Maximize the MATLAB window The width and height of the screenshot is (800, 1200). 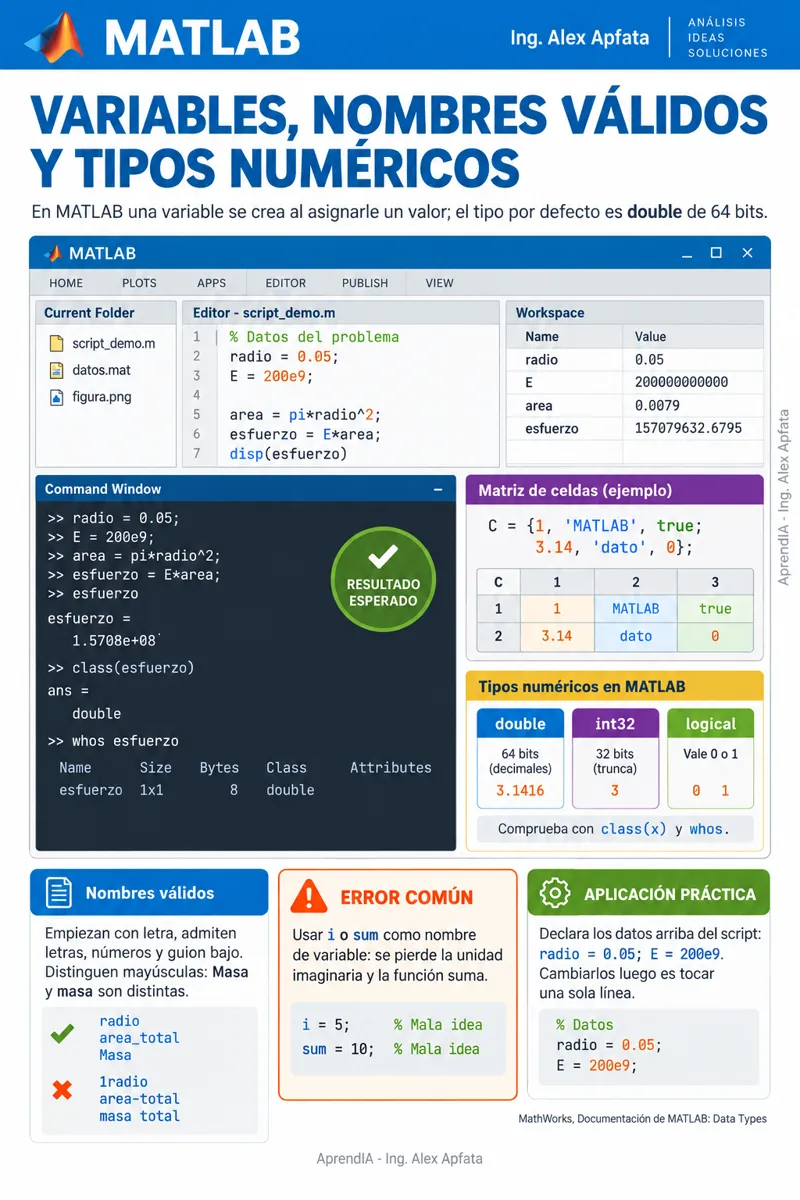[716, 253]
